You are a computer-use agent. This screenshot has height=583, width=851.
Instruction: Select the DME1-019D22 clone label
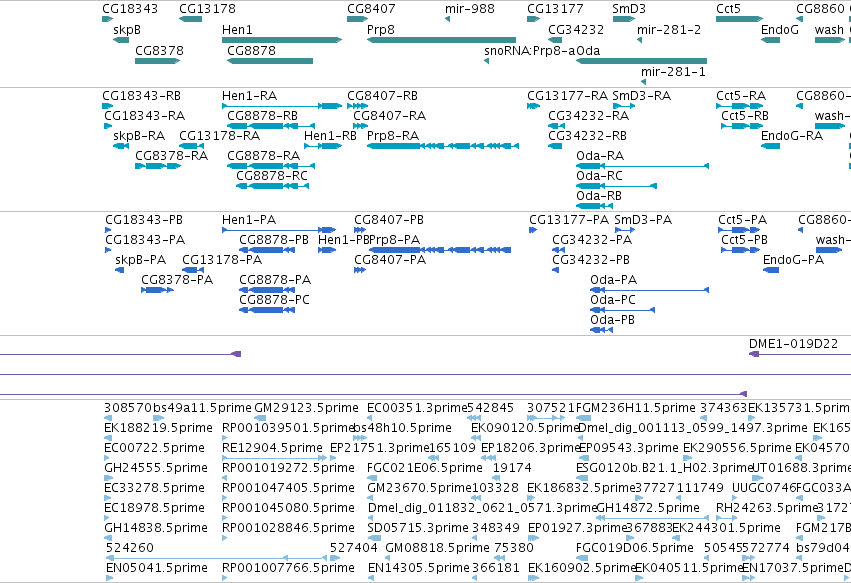[793, 344]
